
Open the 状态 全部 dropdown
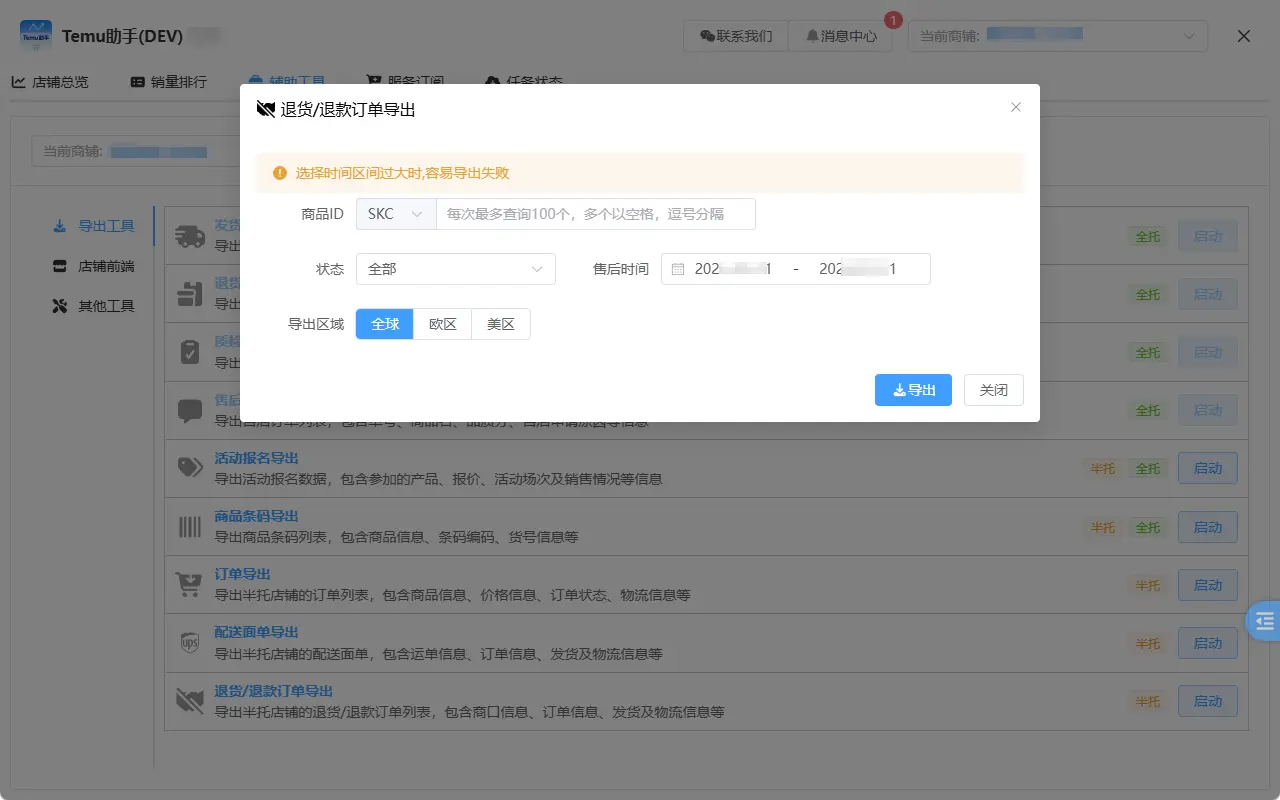pyautogui.click(x=456, y=269)
